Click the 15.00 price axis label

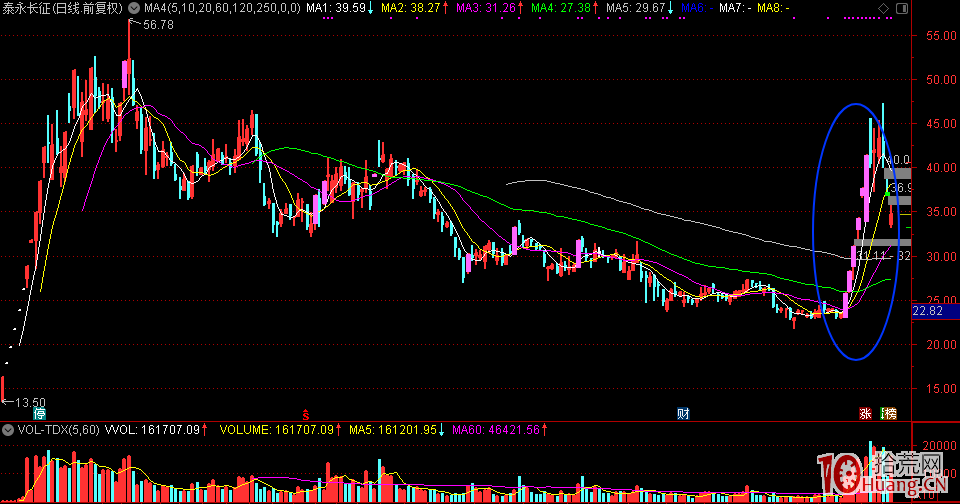pyautogui.click(x=941, y=389)
